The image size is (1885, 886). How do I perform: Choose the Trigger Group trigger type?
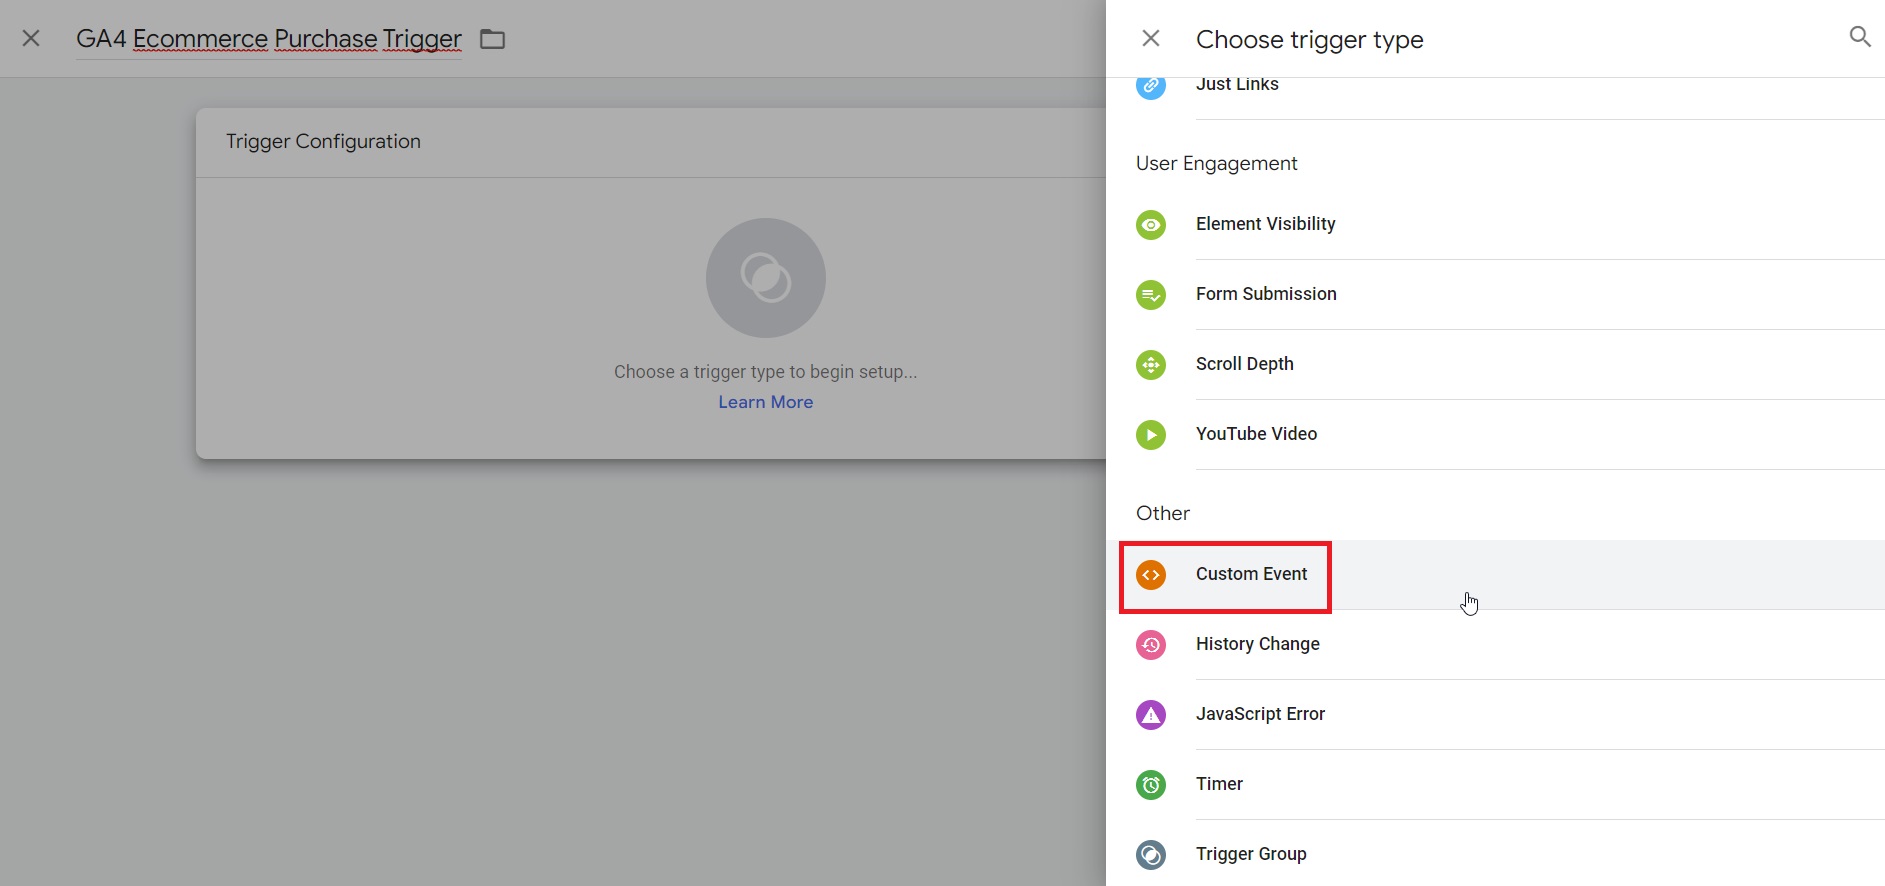[1251, 854]
